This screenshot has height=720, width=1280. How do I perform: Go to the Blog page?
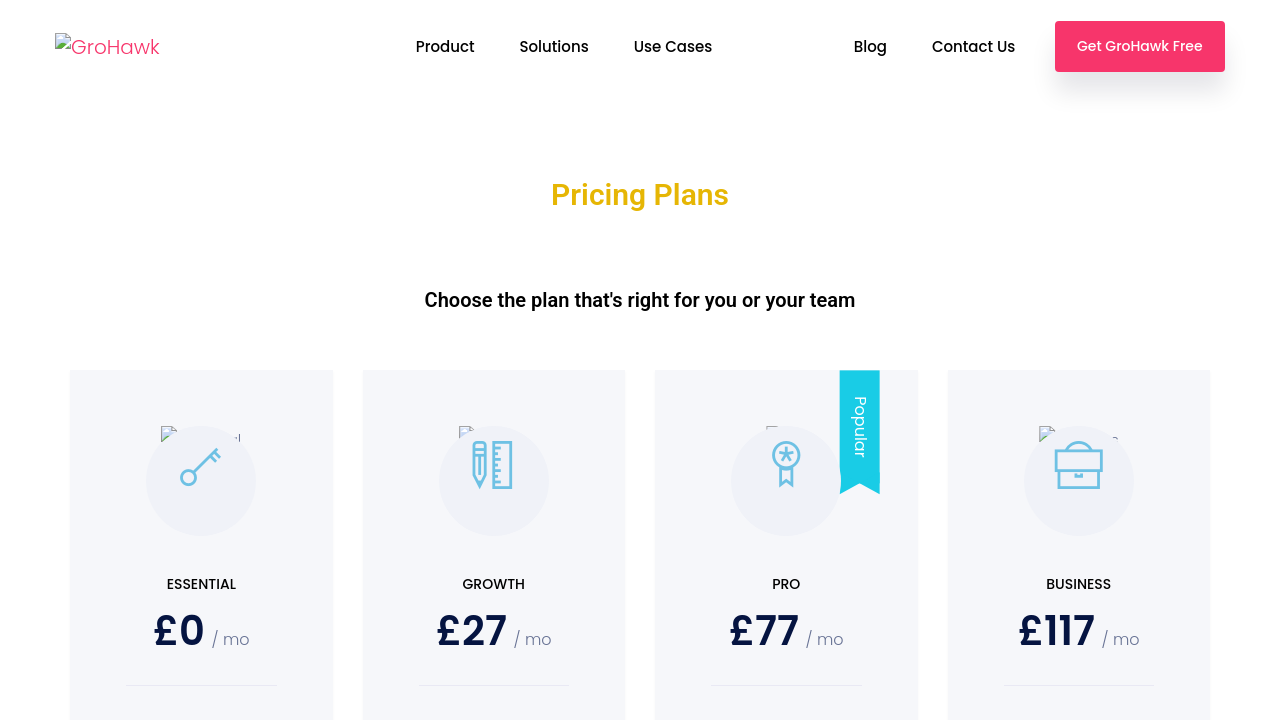coord(870,47)
